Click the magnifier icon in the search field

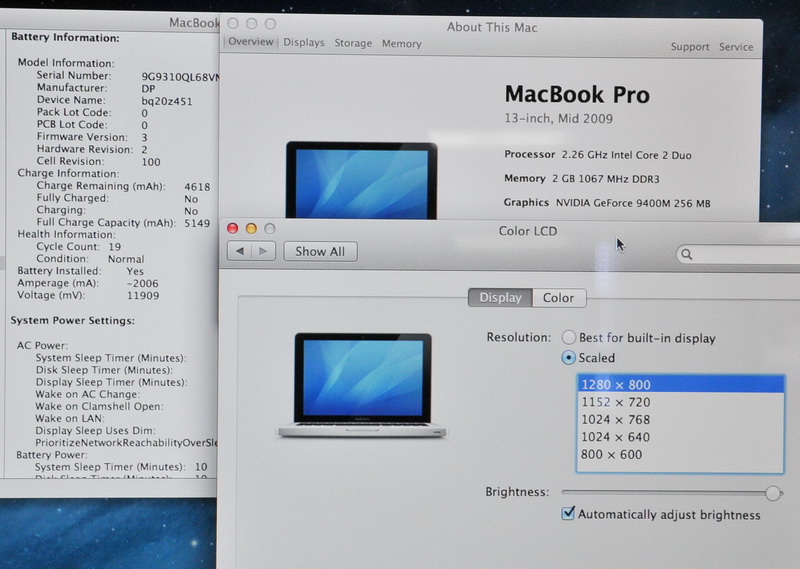point(687,254)
